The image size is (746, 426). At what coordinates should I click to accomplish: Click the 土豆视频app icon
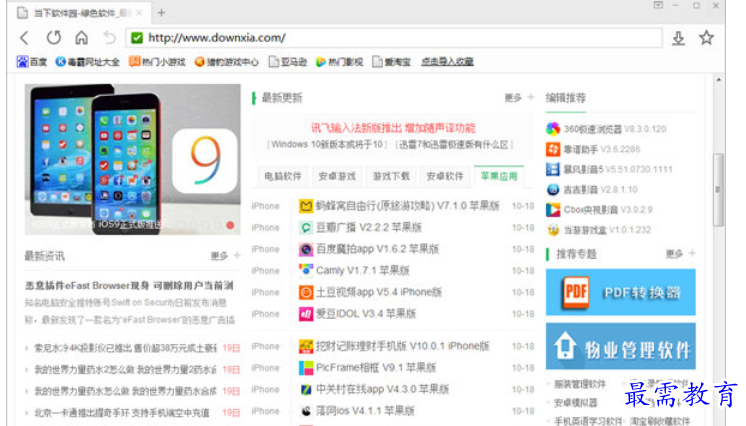[x=305, y=292]
